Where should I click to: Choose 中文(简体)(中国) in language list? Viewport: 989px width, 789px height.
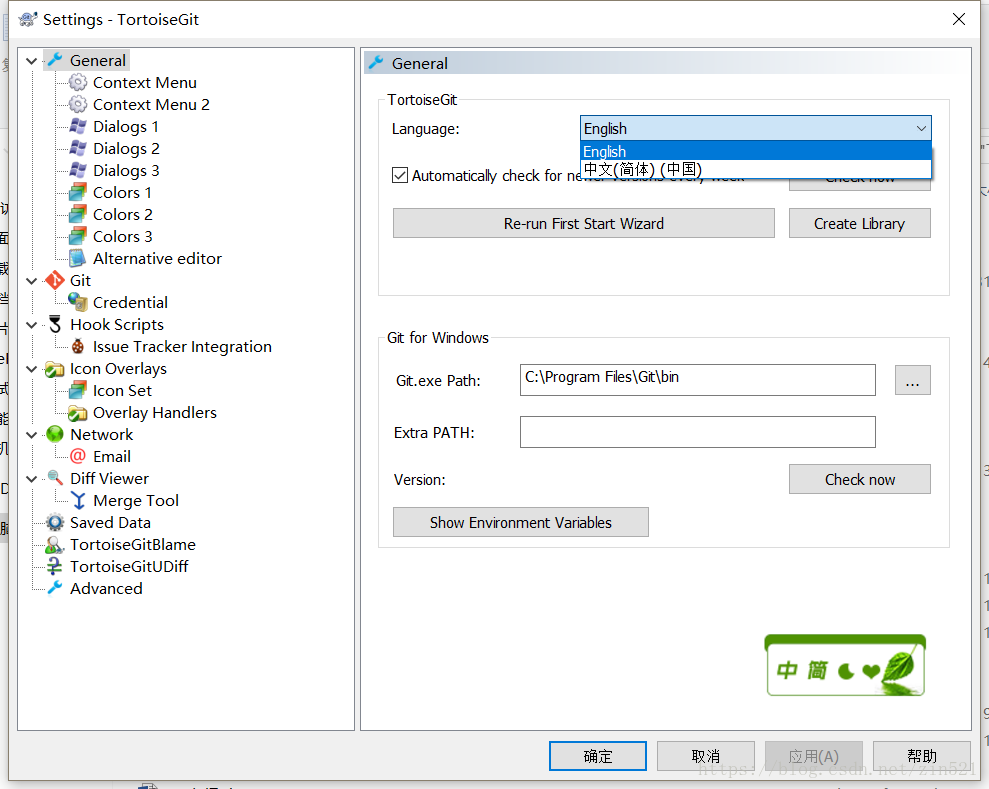755,169
